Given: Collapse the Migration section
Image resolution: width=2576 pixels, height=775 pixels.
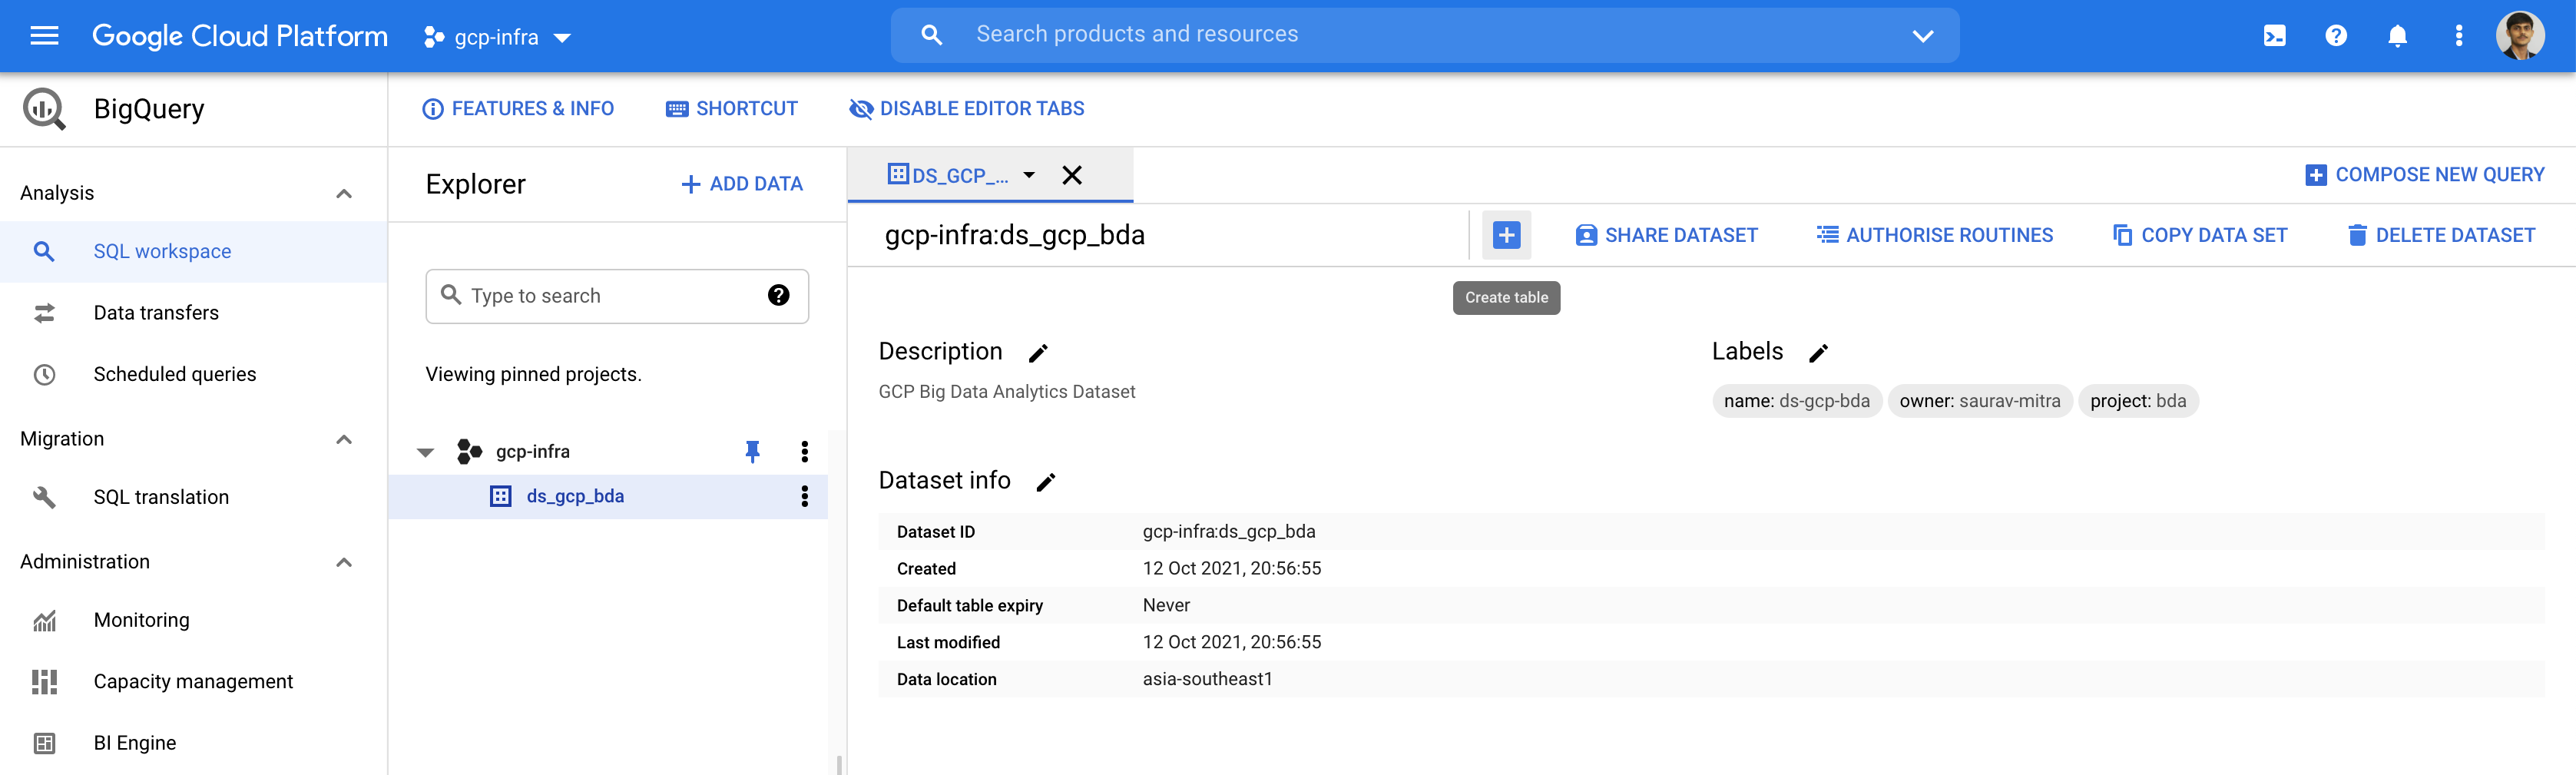Looking at the screenshot, I should (x=344, y=439).
